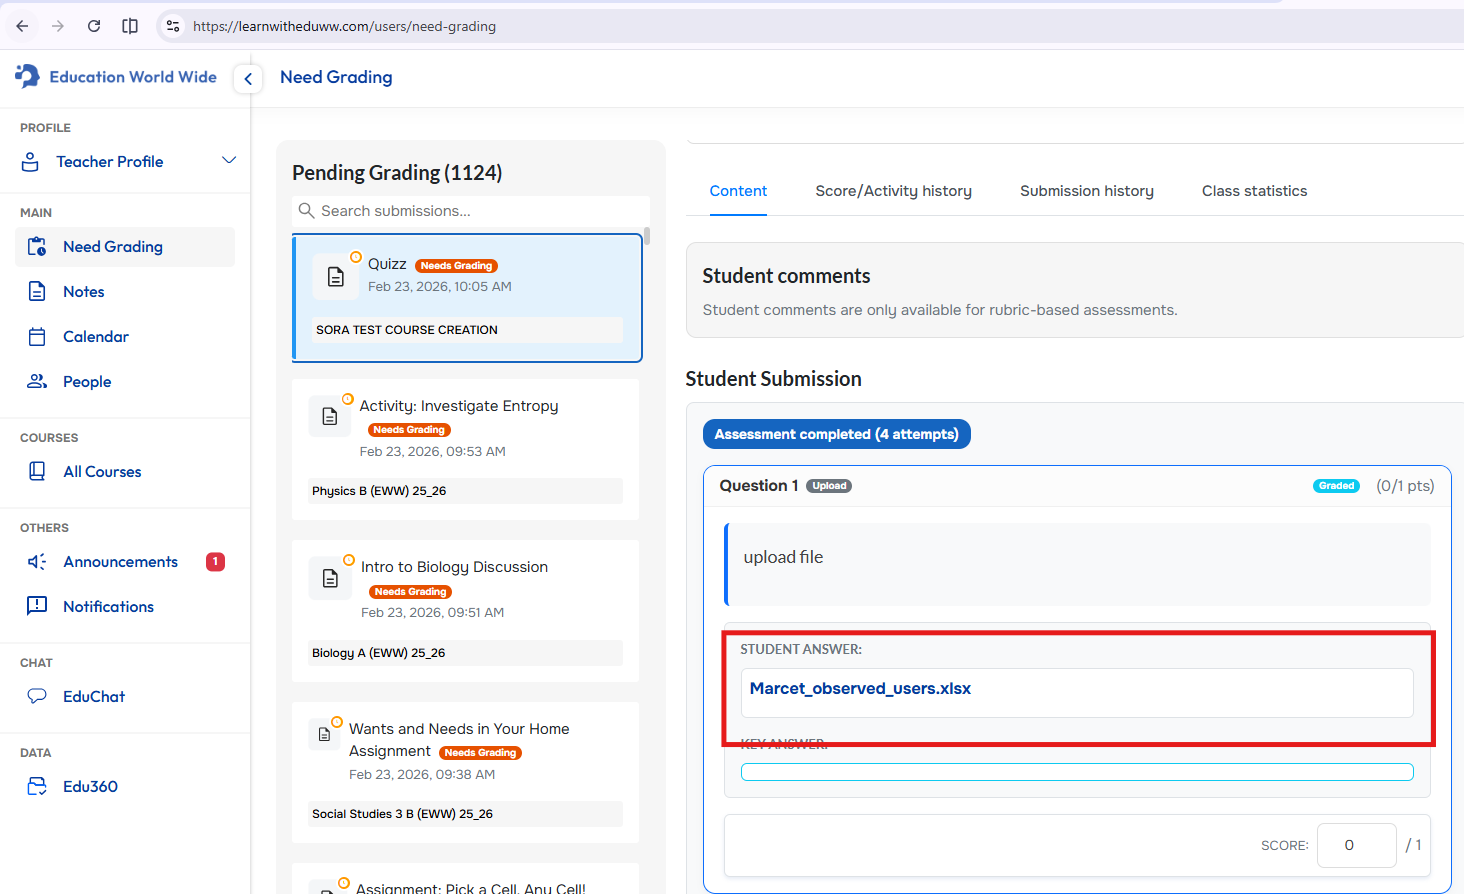Screen dimensions: 1464x894
Task: Open browser side panel icon
Action: [130, 26]
